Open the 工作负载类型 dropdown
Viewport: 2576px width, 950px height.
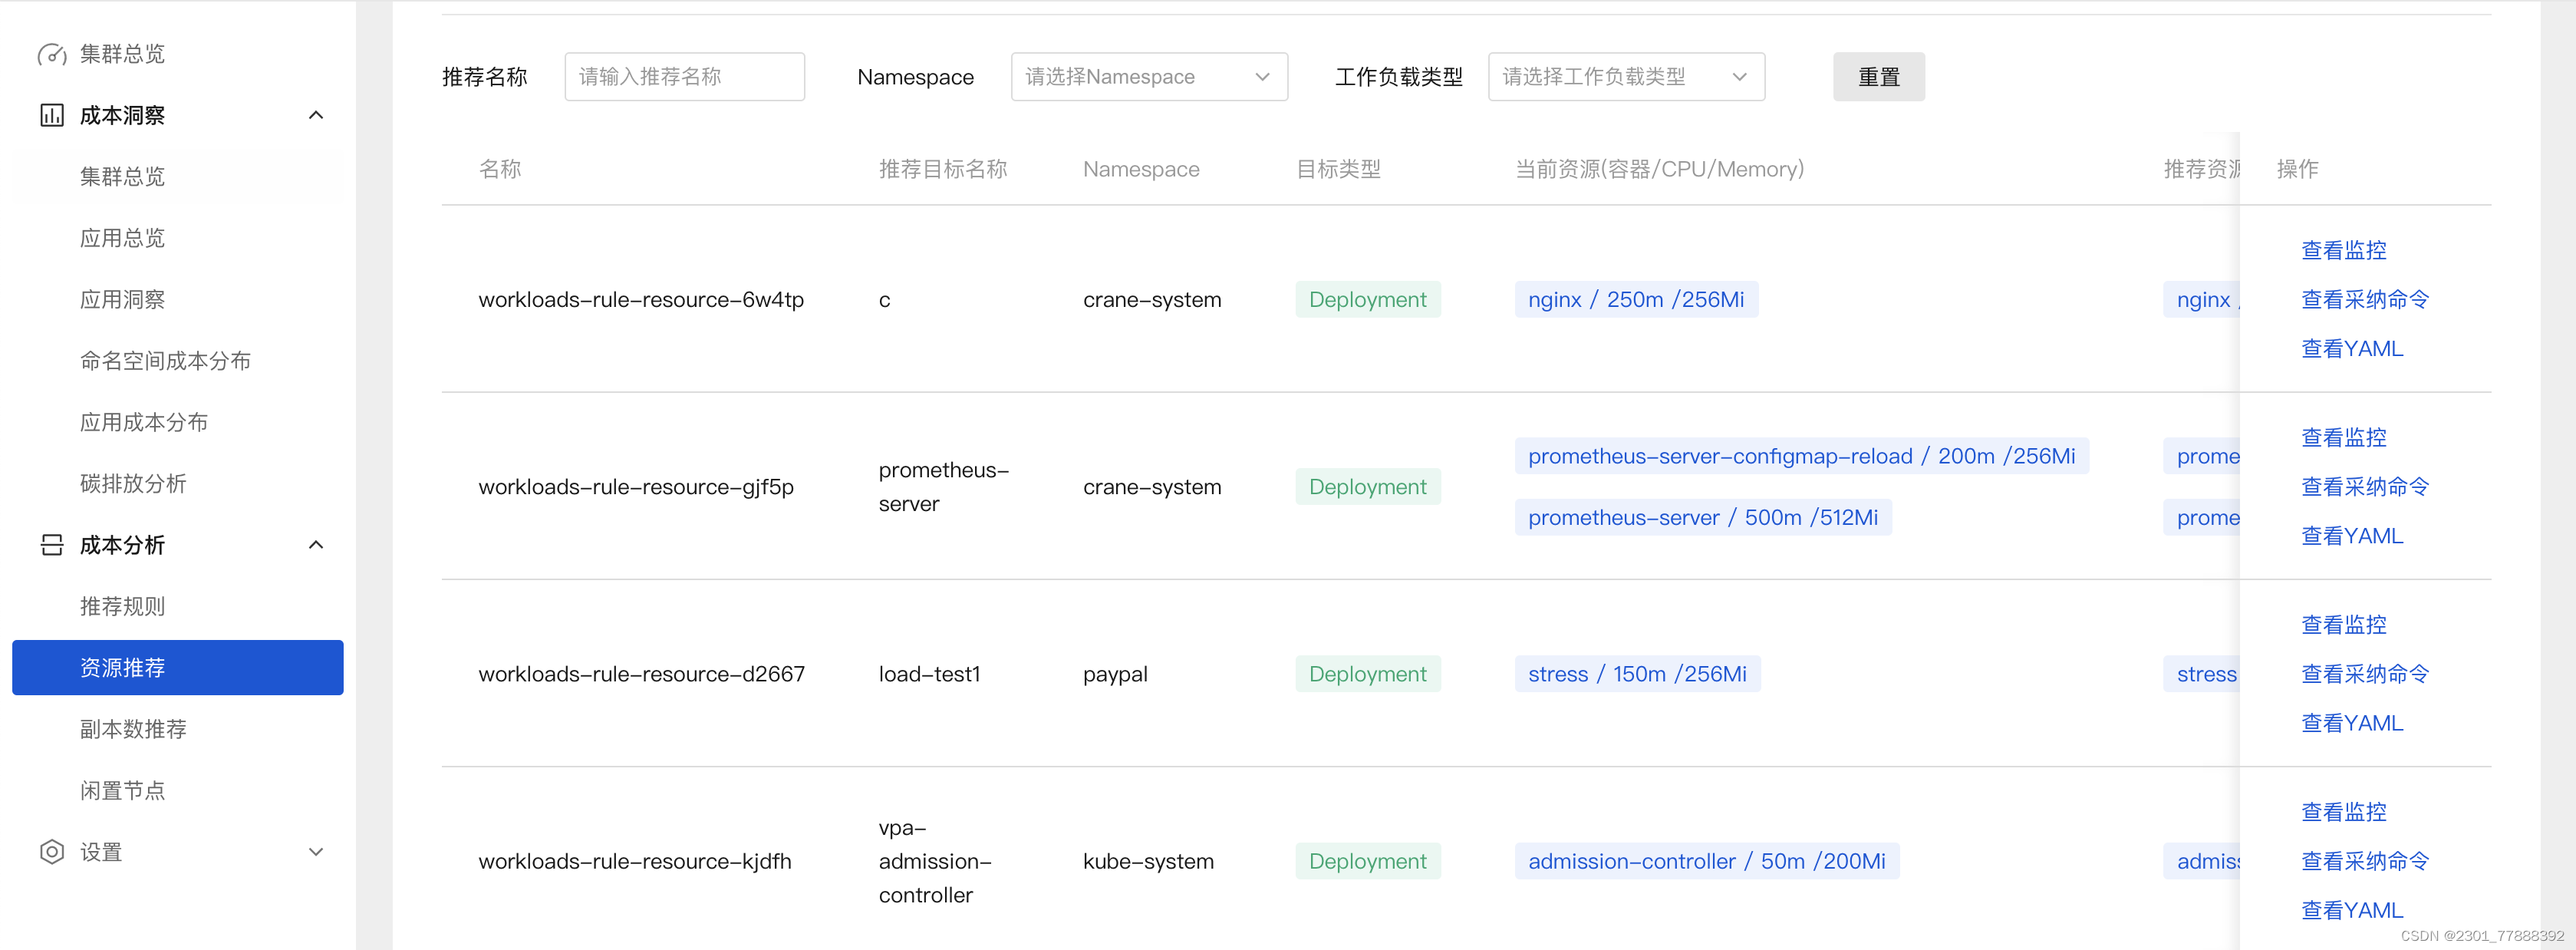[1625, 76]
